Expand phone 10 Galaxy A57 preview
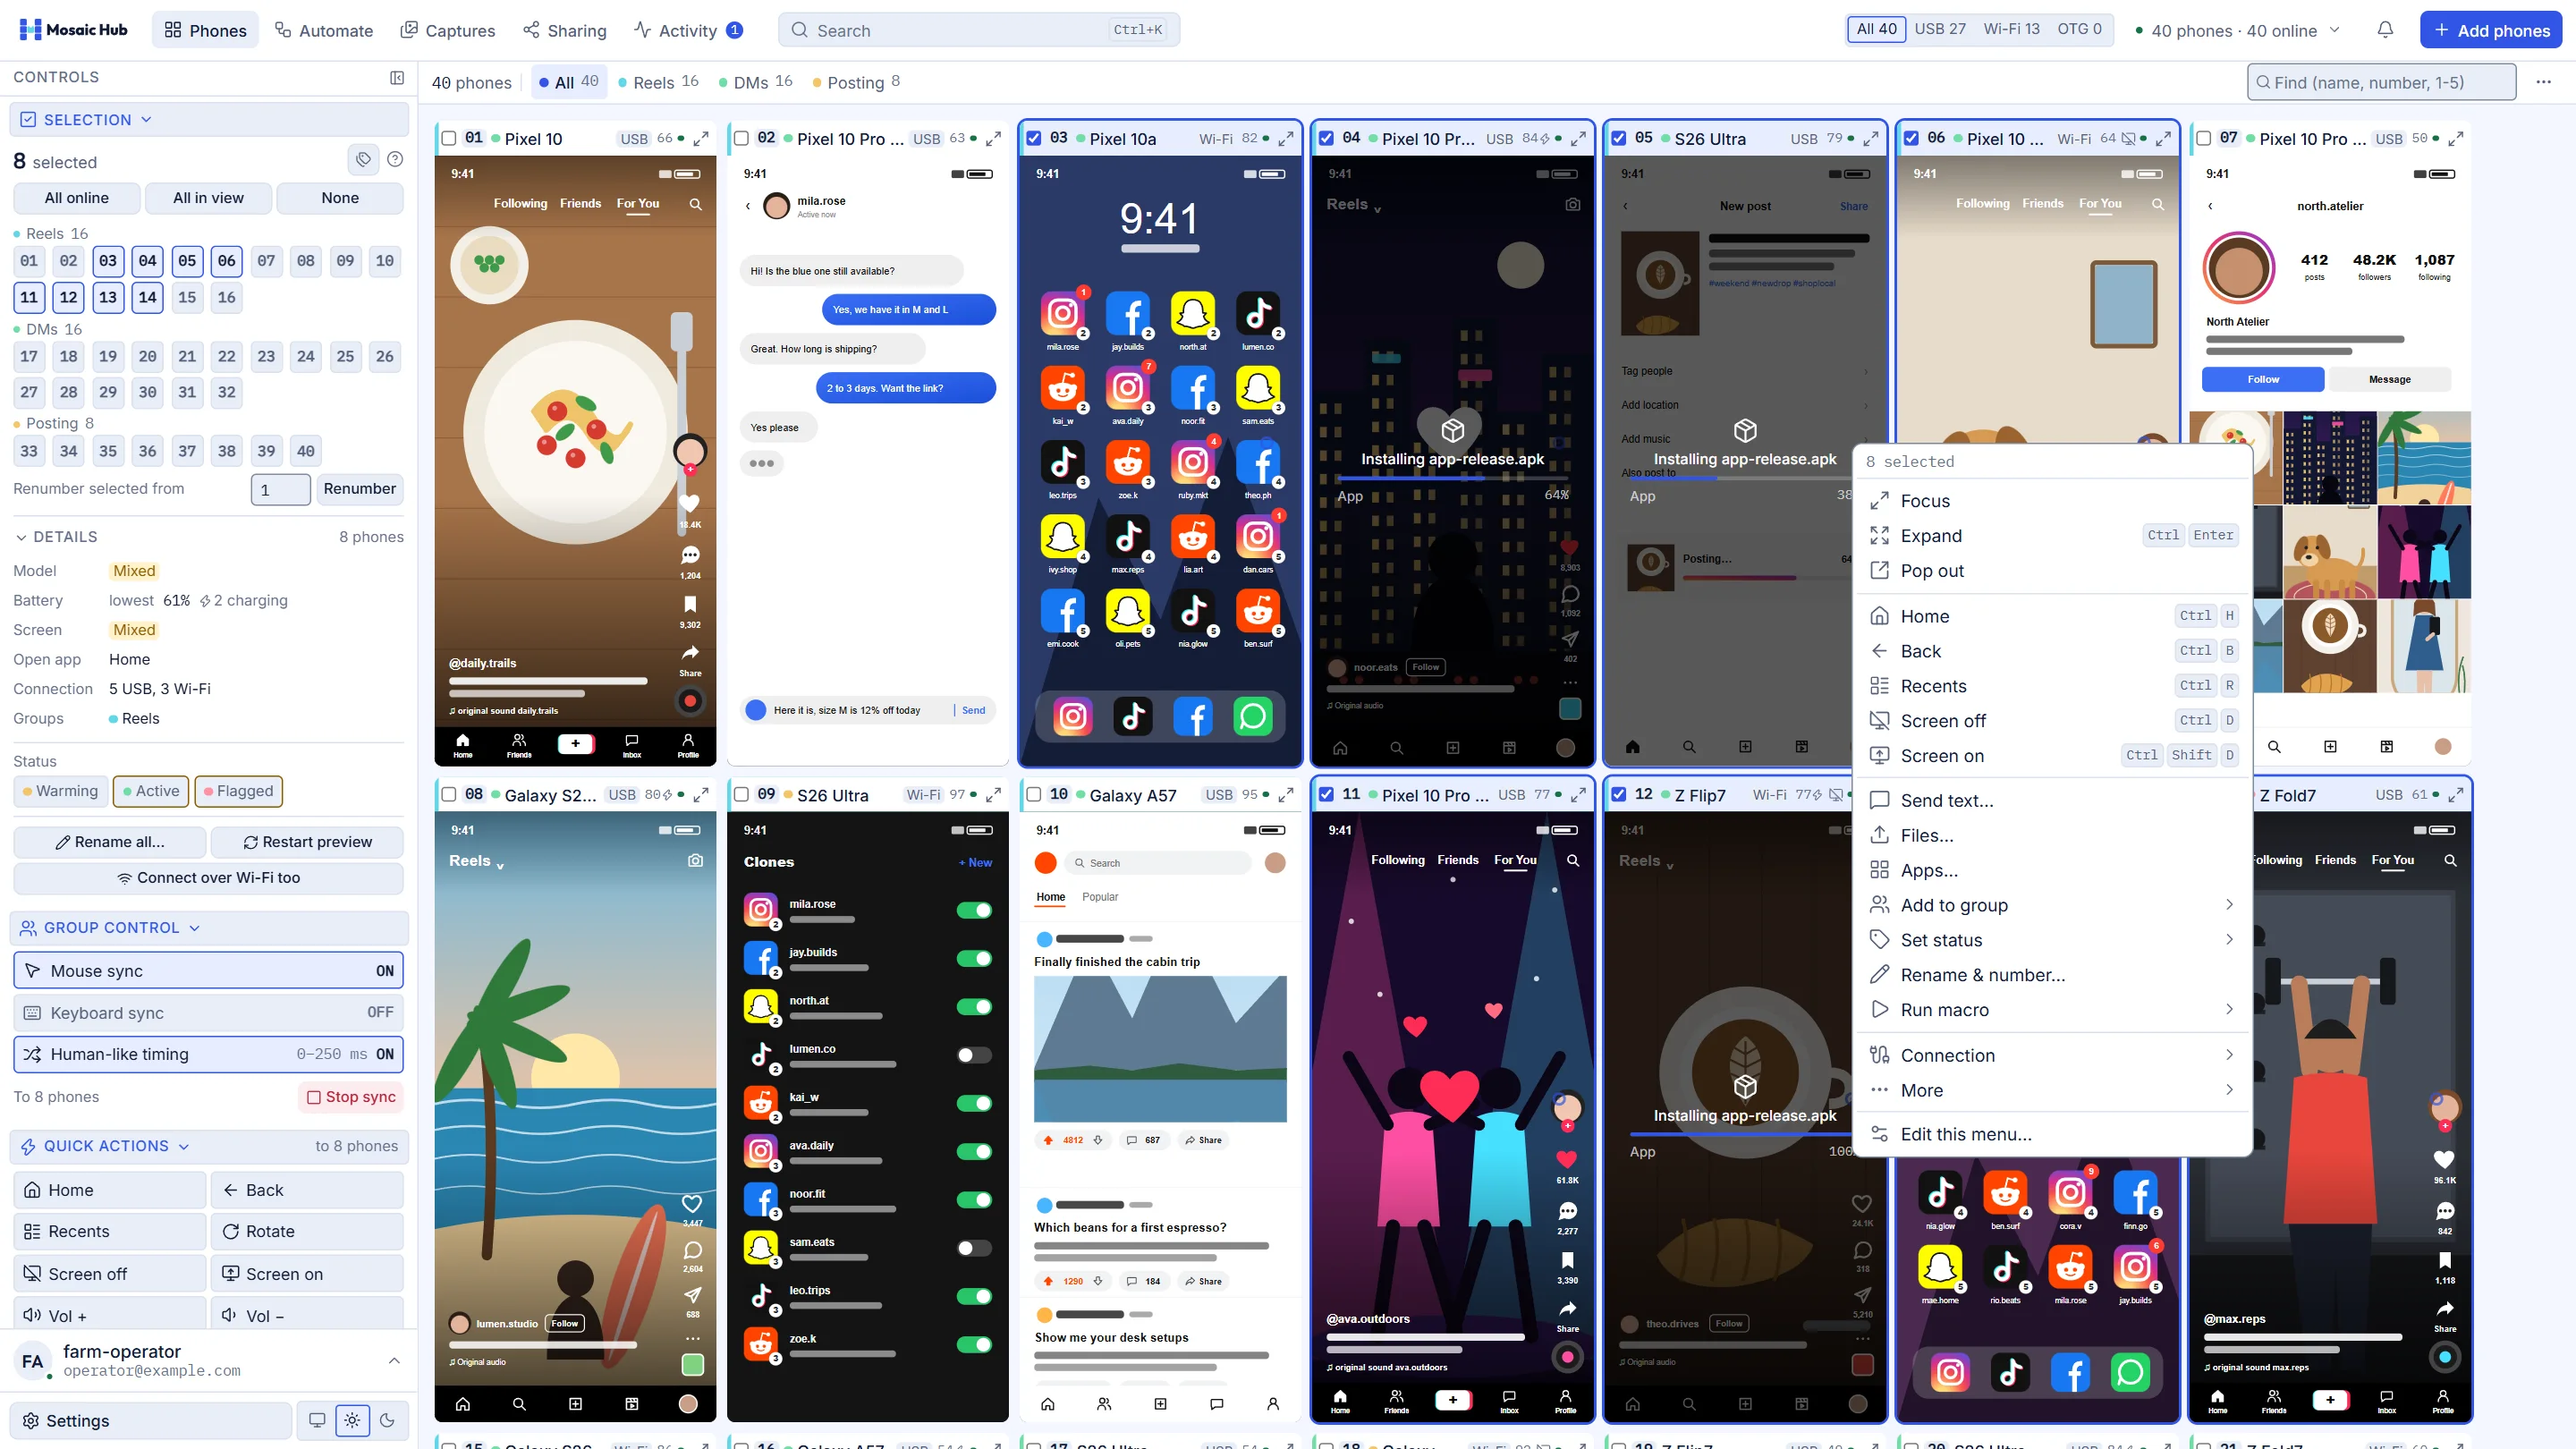The height and width of the screenshot is (1449, 2576). click(x=1286, y=795)
